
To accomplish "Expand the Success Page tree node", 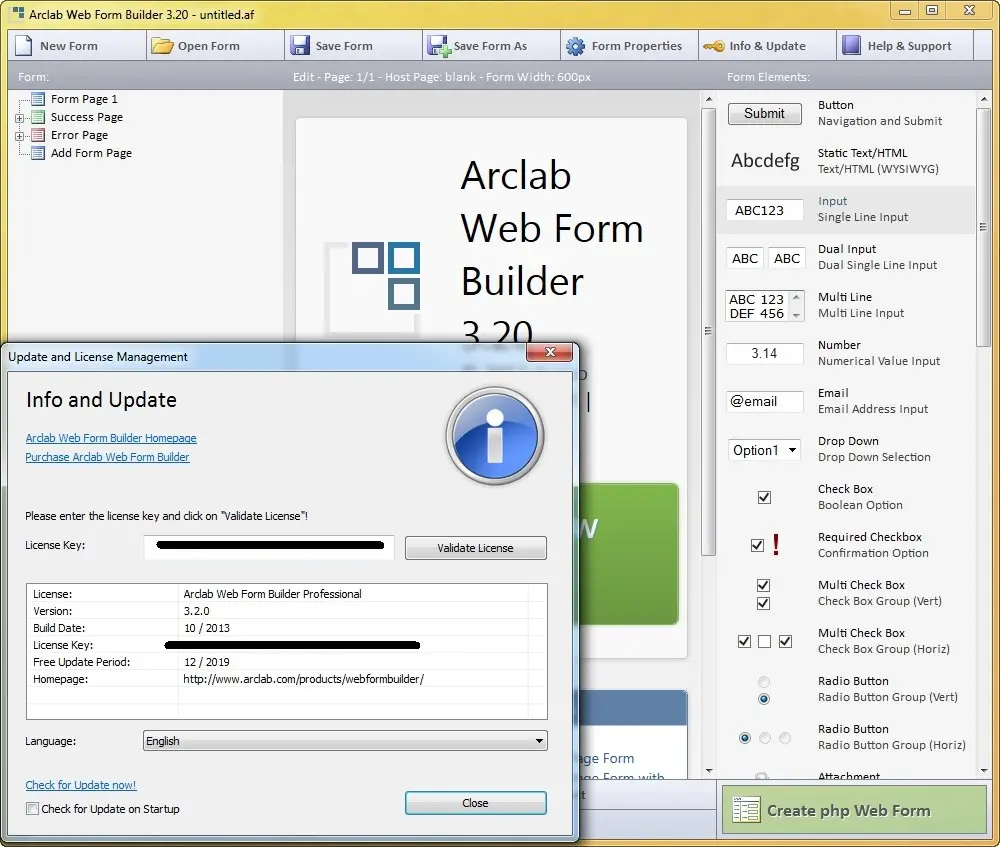I will 19,118.
